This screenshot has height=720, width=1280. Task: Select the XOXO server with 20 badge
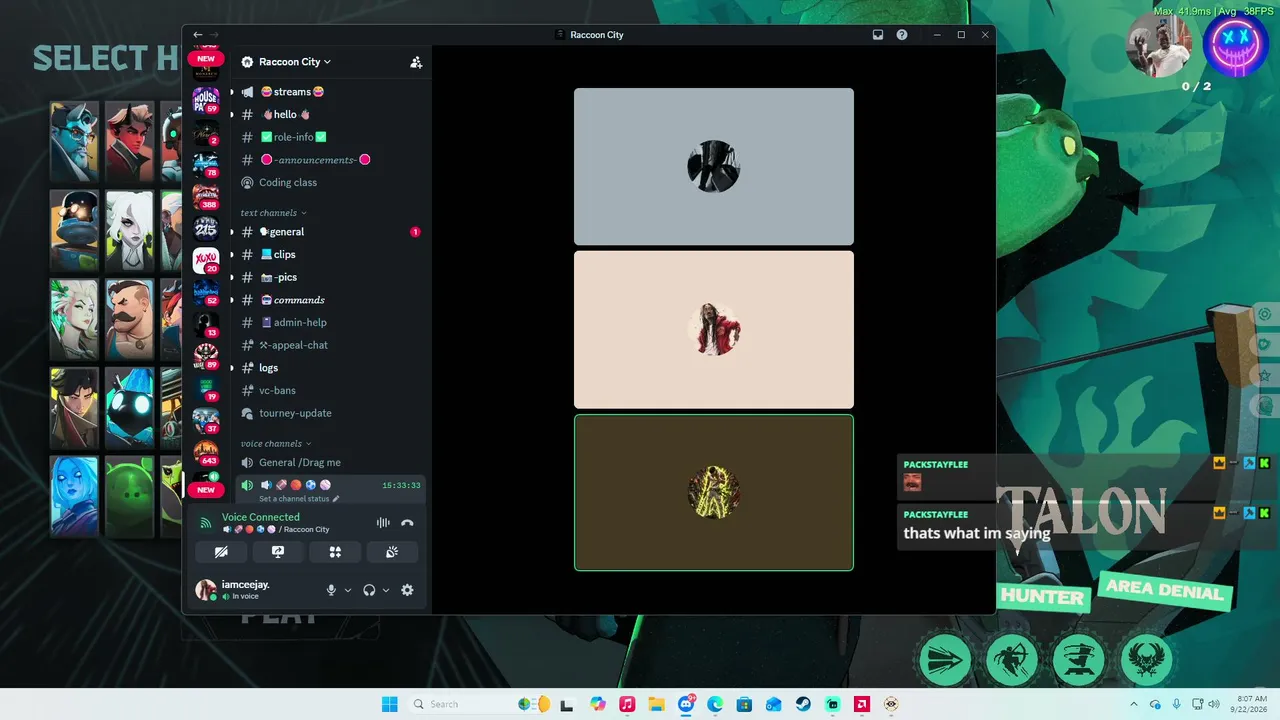(x=206, y=261)
